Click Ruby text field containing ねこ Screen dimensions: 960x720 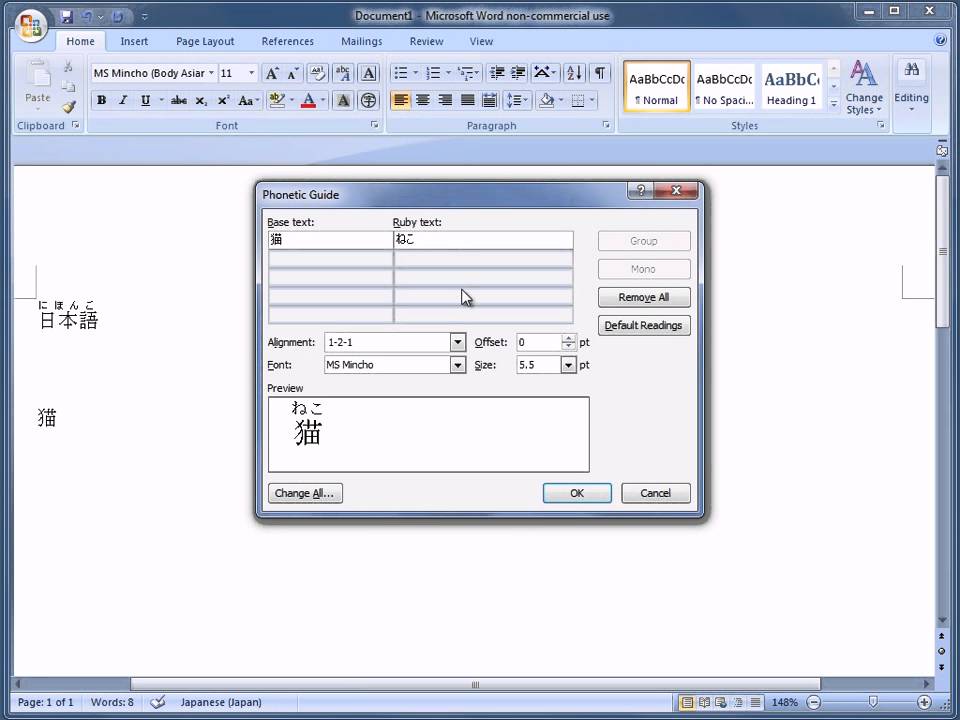pyautogui.click(x=483, y=240)
